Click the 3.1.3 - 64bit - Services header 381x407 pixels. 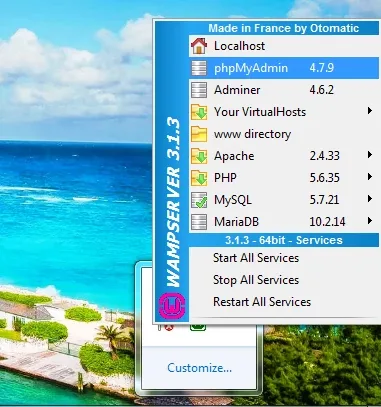[x=284, y=240]
